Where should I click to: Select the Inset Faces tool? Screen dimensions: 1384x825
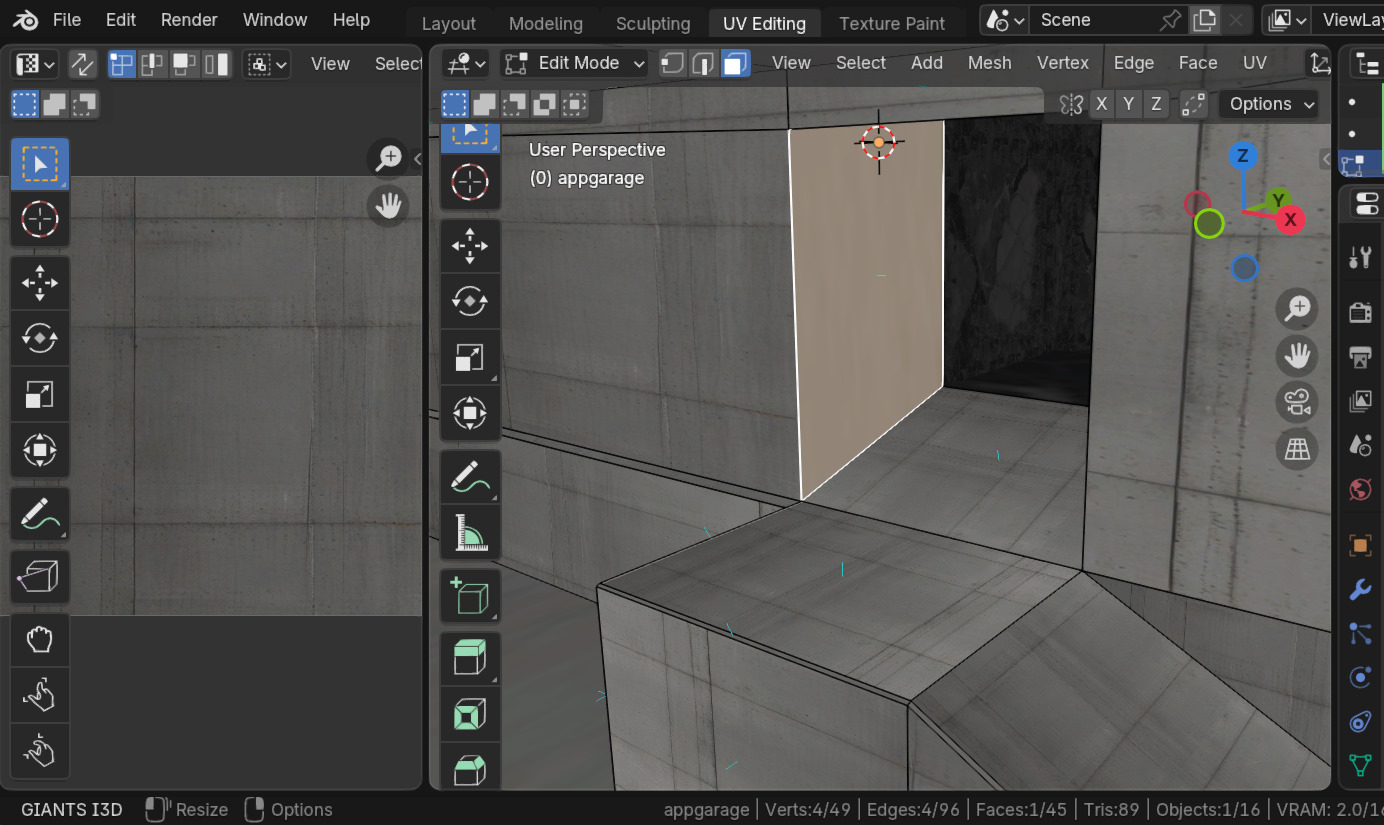[470, 714]
